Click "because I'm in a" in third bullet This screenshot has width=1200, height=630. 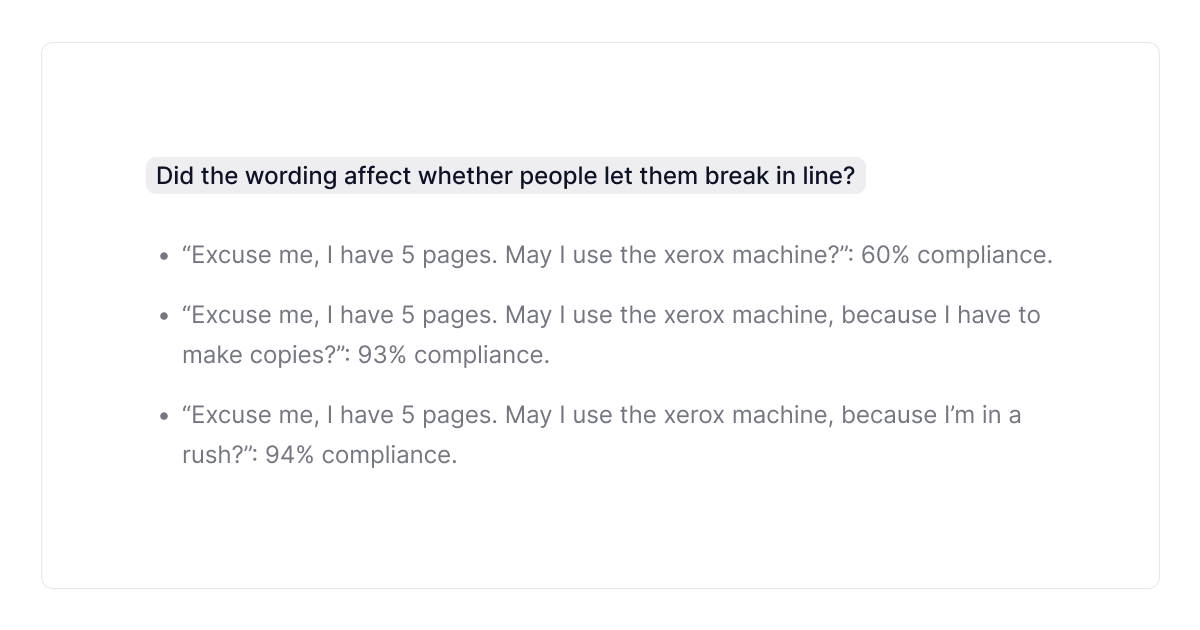(930, 415)
